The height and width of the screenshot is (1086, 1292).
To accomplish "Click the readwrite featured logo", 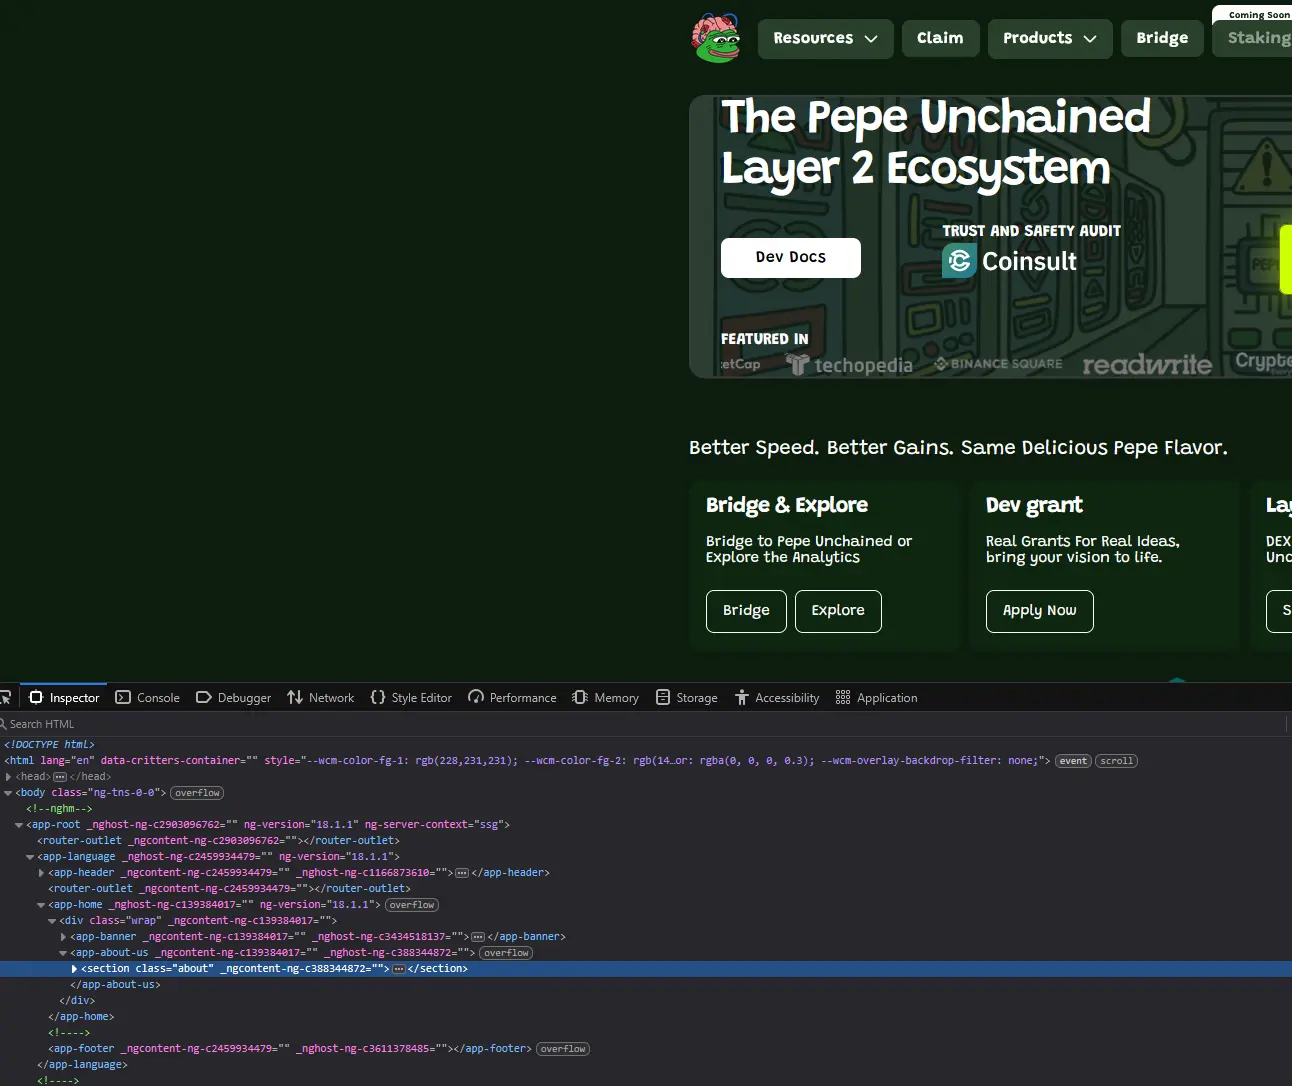I will [1147, 365].
